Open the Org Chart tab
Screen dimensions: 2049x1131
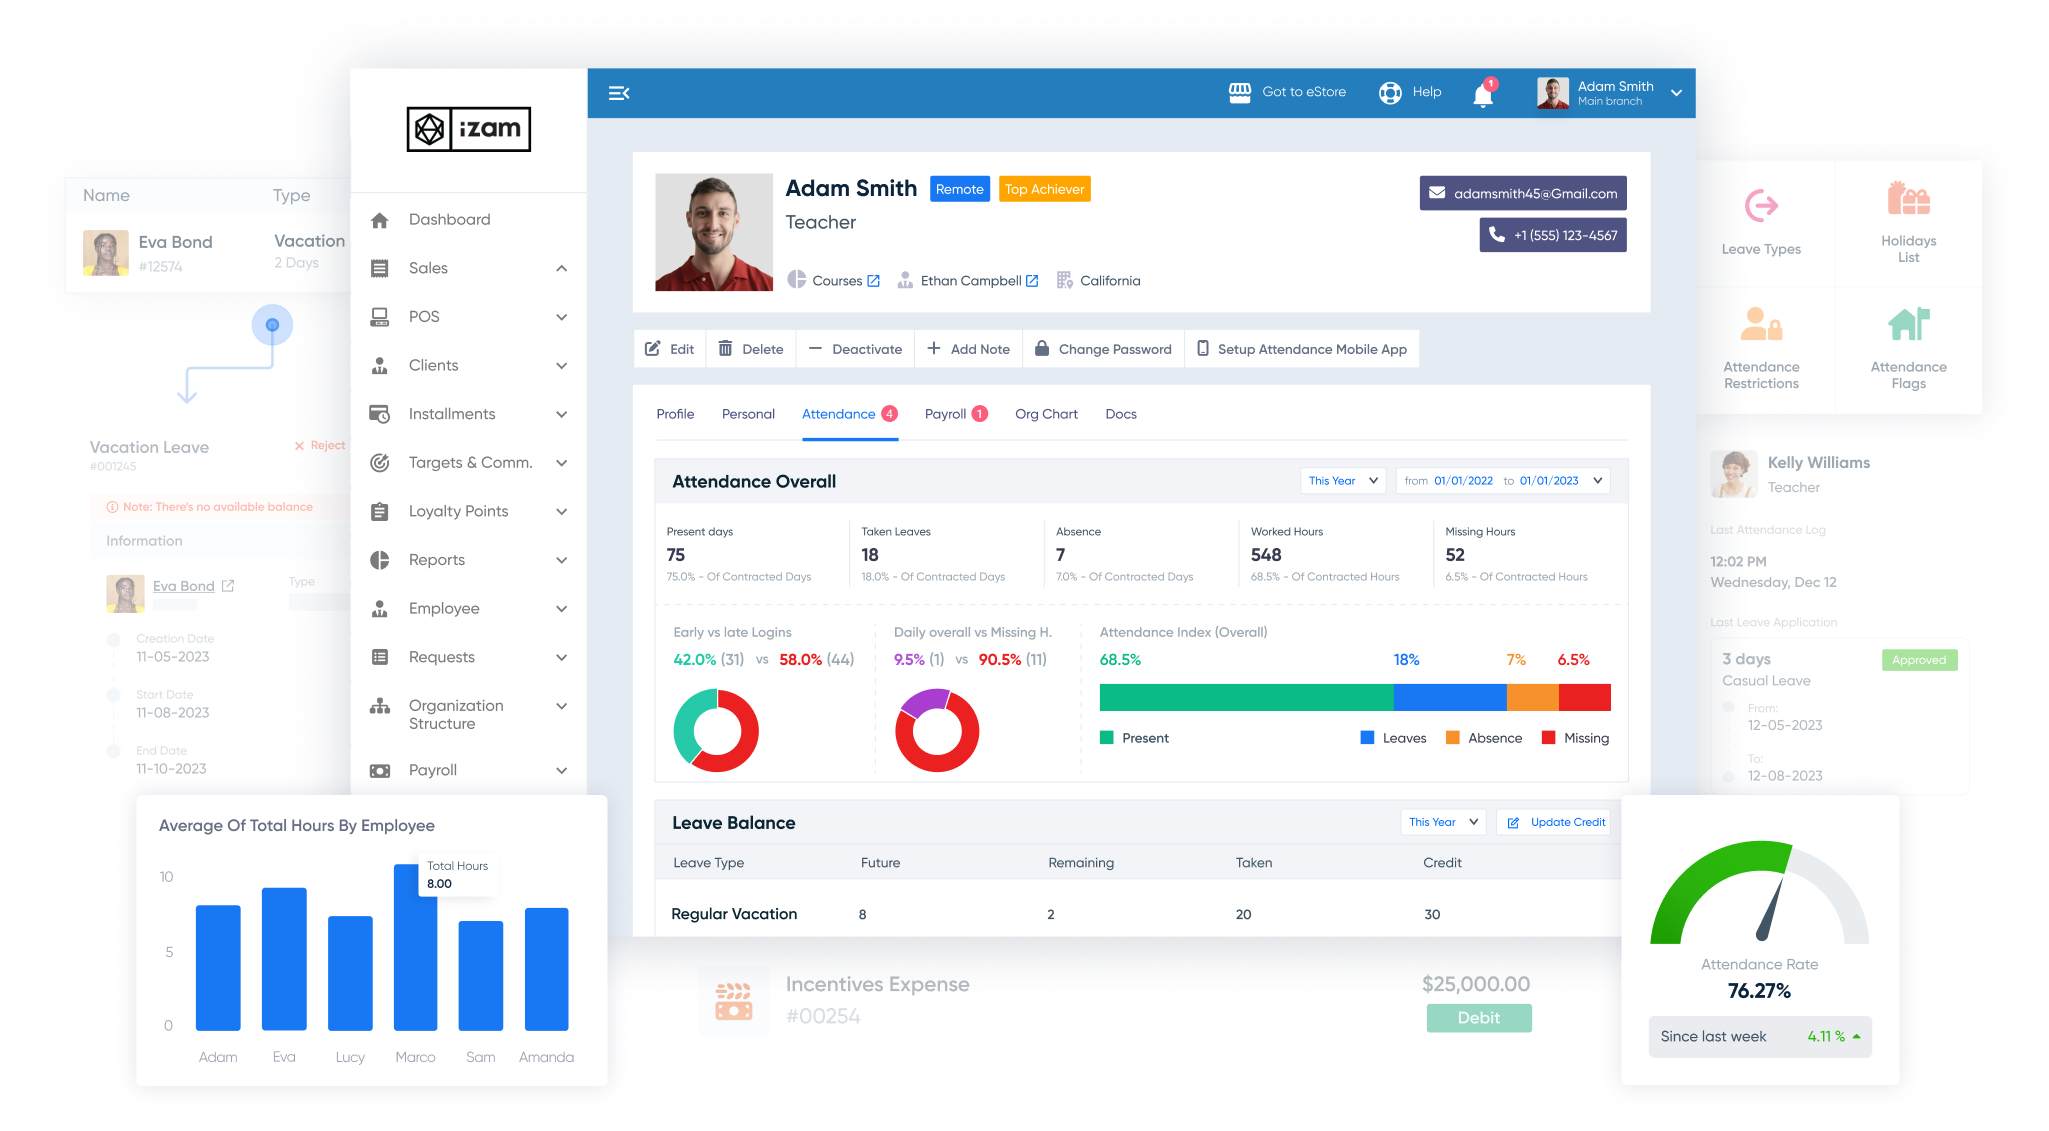click(x=1046, y=413)
